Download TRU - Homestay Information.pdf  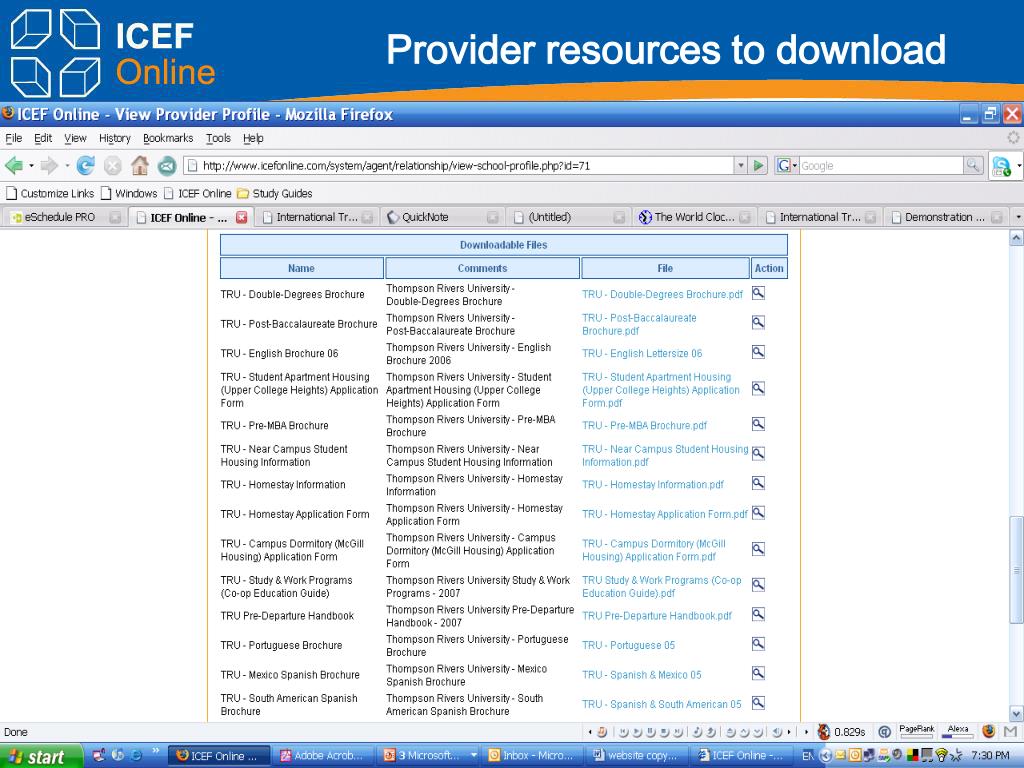click(653, 485)
